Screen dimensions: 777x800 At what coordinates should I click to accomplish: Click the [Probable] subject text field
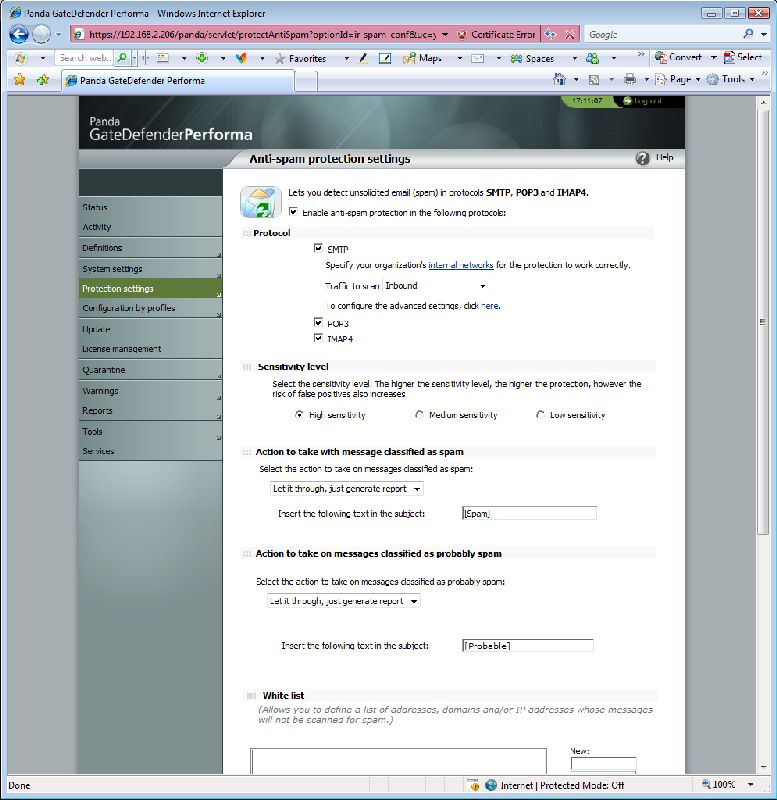[528, 645]
